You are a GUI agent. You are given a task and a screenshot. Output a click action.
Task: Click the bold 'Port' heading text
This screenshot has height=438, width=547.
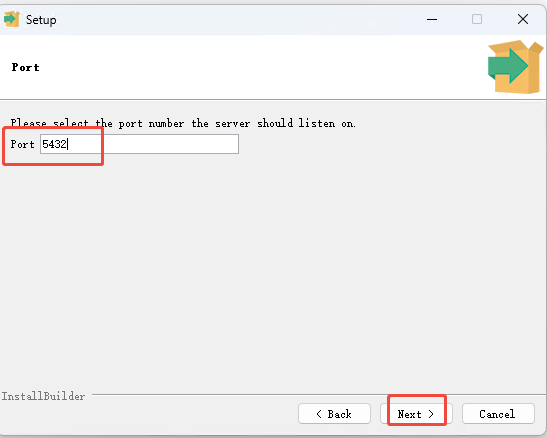pos(25,67)
